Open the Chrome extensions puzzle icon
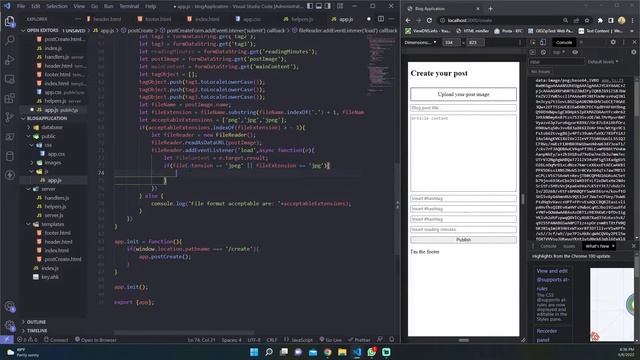Screen dimensions: 640x360 [x=600, y=20]
